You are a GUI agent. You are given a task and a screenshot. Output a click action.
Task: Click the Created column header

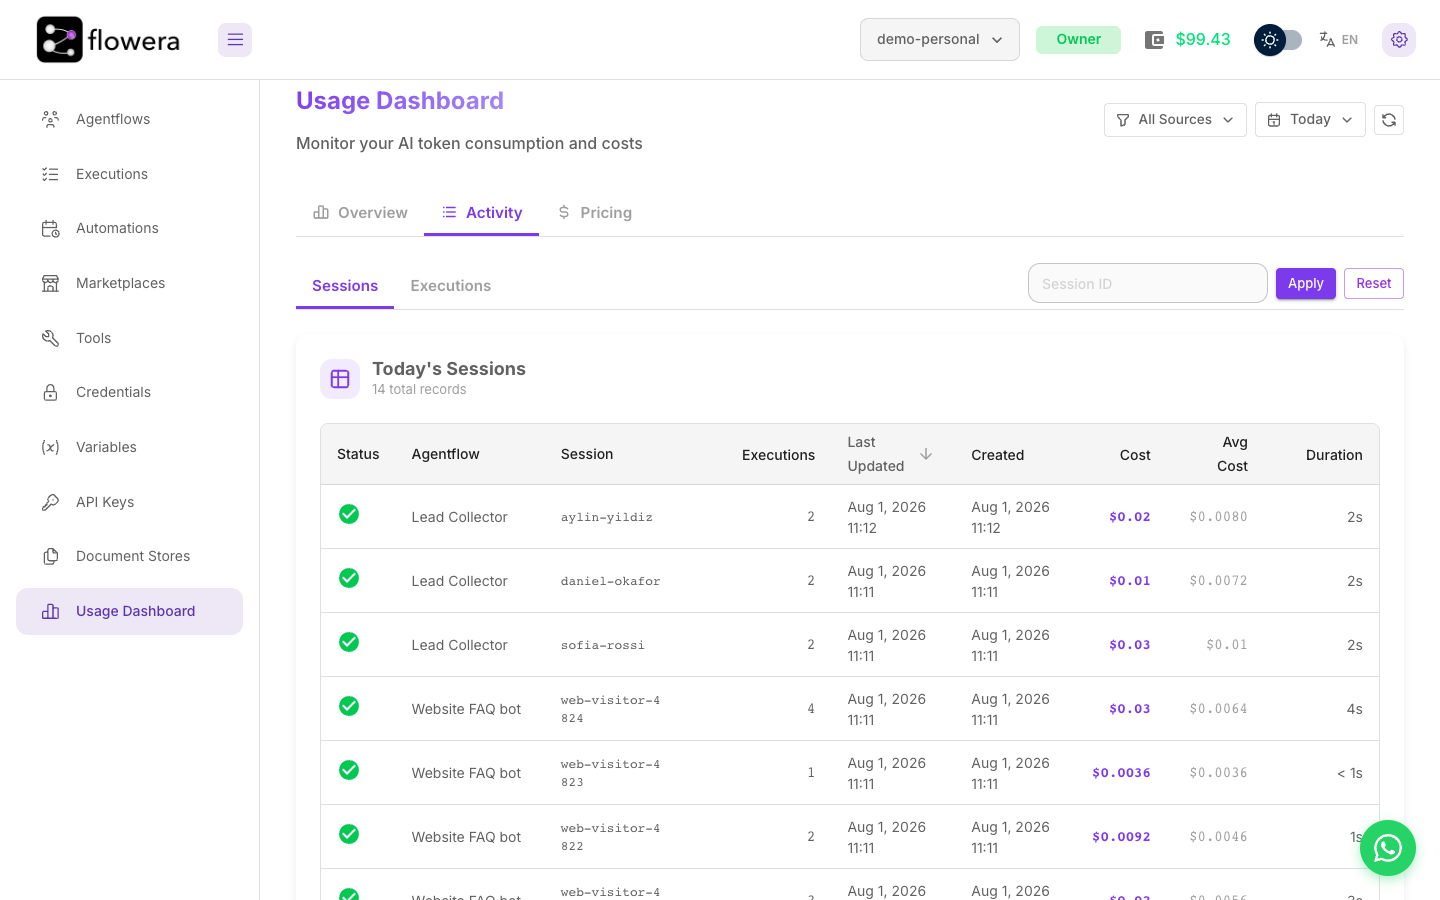coord(997,455)
